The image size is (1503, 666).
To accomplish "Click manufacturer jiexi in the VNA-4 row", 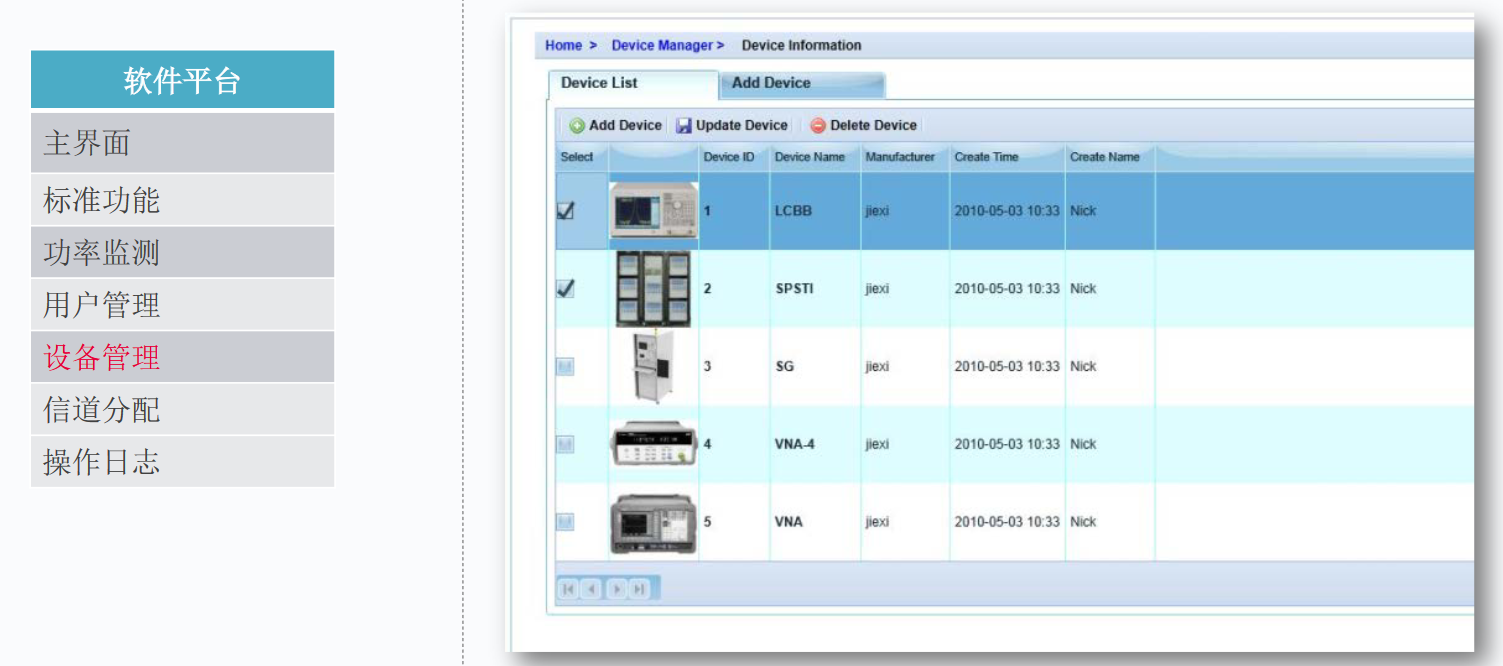I will pyautogui.click(x=877, y=444).
